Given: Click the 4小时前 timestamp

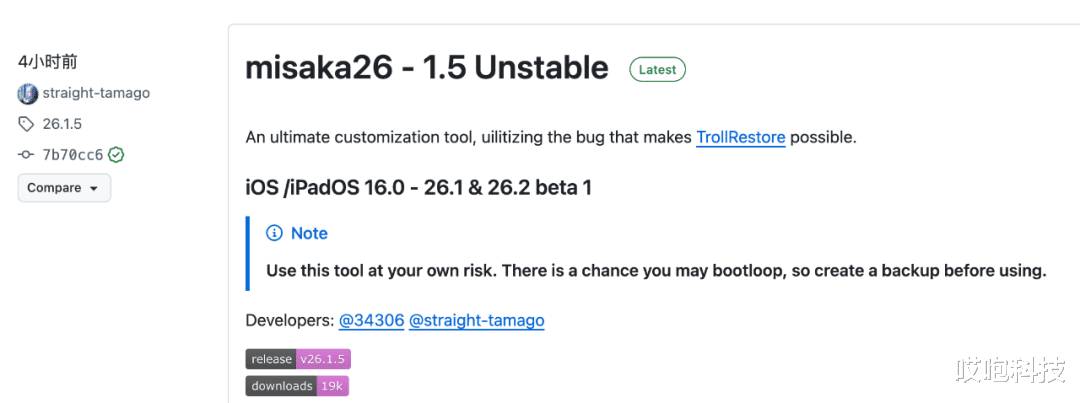Looking at the screenshot, I should tap(47, 62).
